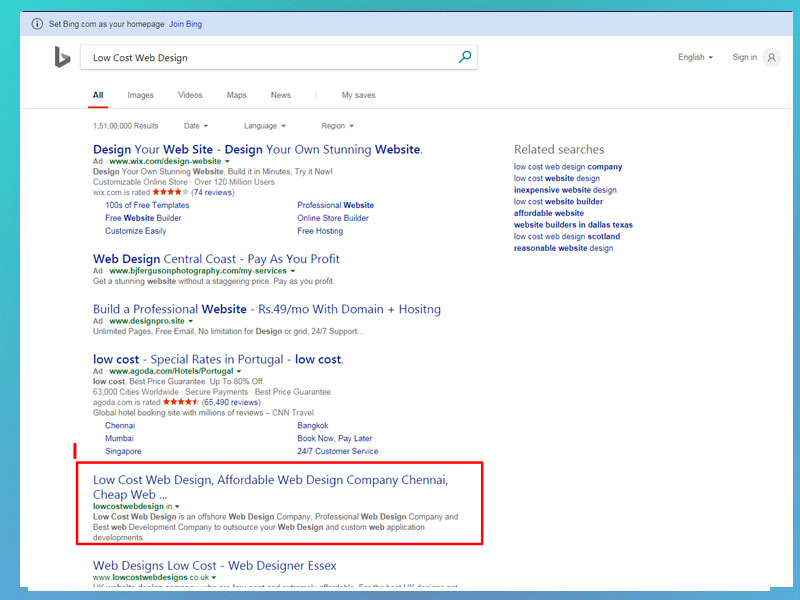Open dropdown arrow beside www.designpro.site
The height and width of the screenshot is (600, 800).
[x=191, y=321]
